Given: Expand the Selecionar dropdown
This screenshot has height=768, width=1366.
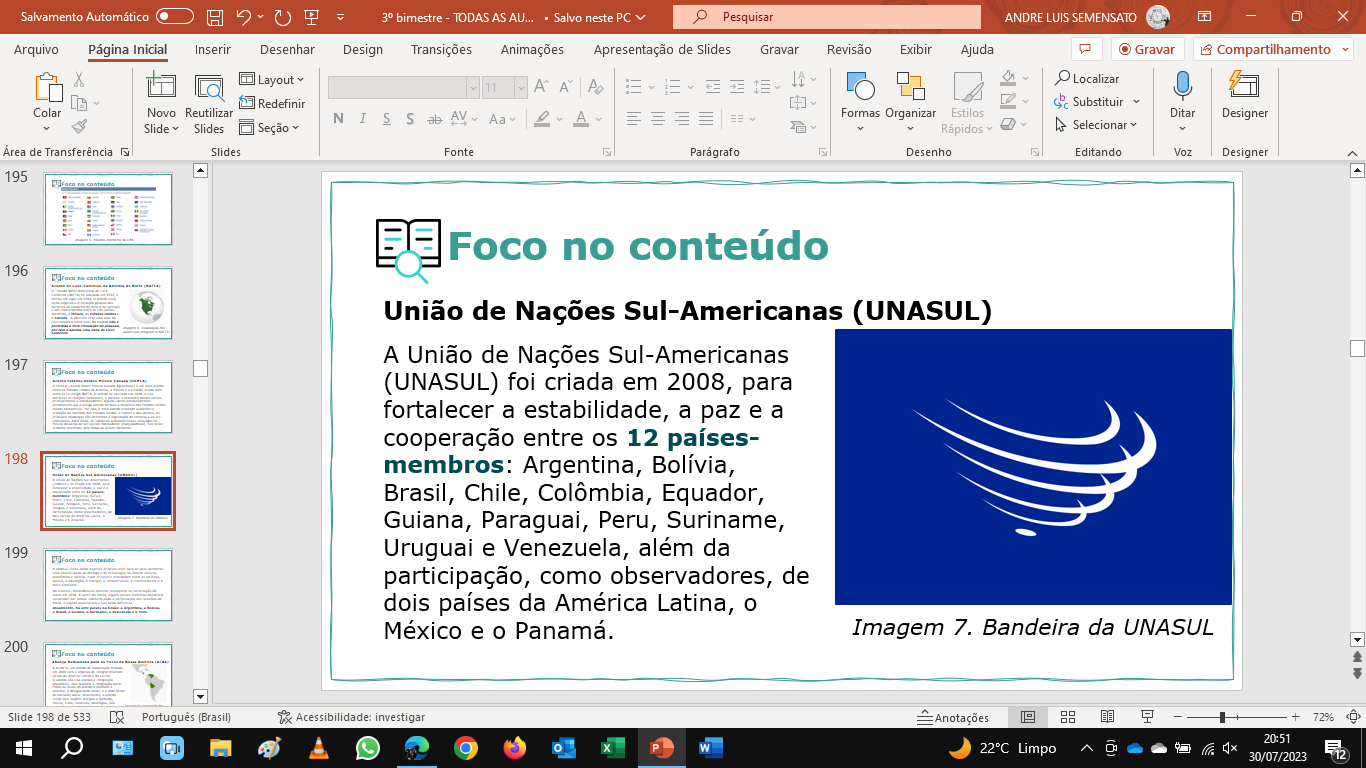Looking at the screenshot, I should [1097, 125].
